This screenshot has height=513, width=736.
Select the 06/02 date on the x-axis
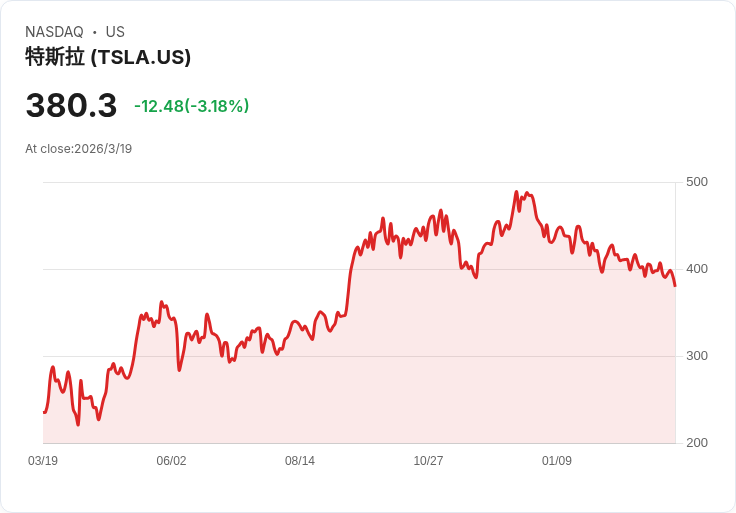point(171,461)
